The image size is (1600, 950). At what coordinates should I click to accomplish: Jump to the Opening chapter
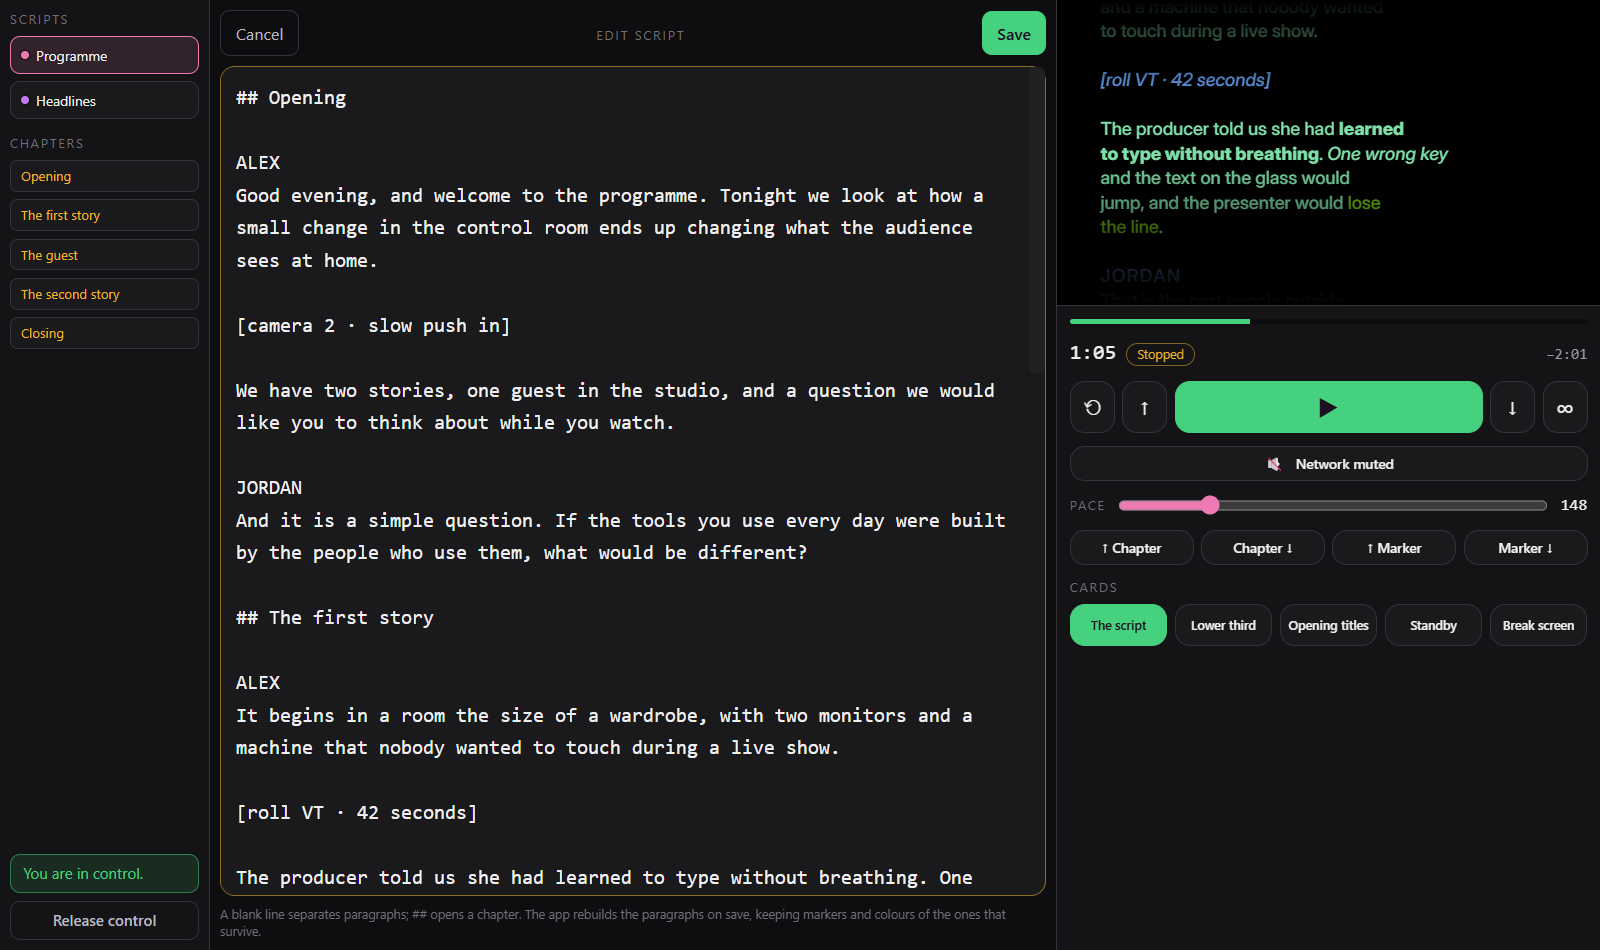pyautogui.click(x=104, y=176)
